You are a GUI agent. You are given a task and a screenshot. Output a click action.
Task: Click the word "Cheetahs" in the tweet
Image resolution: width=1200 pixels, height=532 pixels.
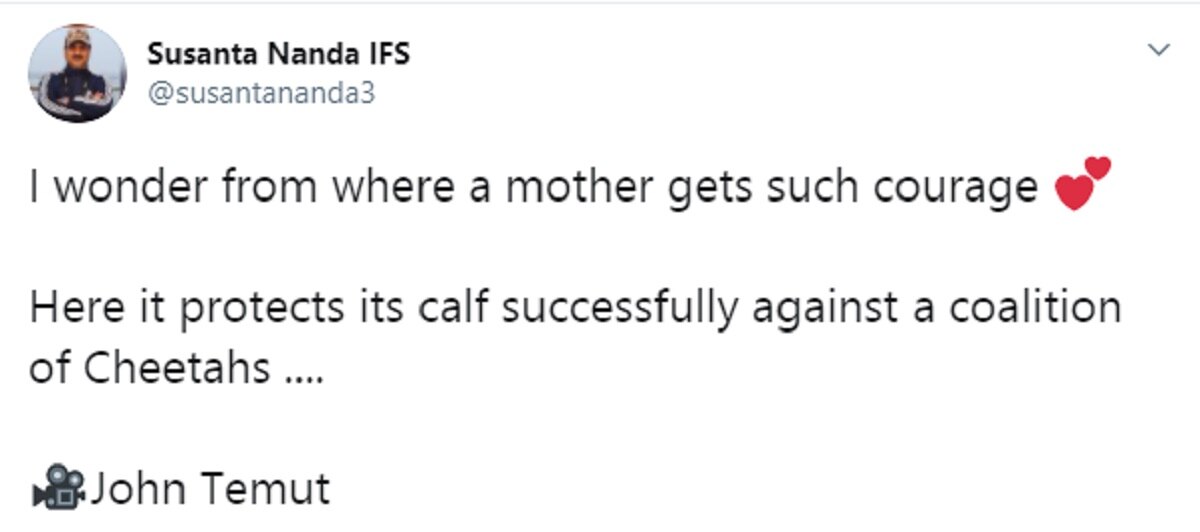click(x=177, y=369)
